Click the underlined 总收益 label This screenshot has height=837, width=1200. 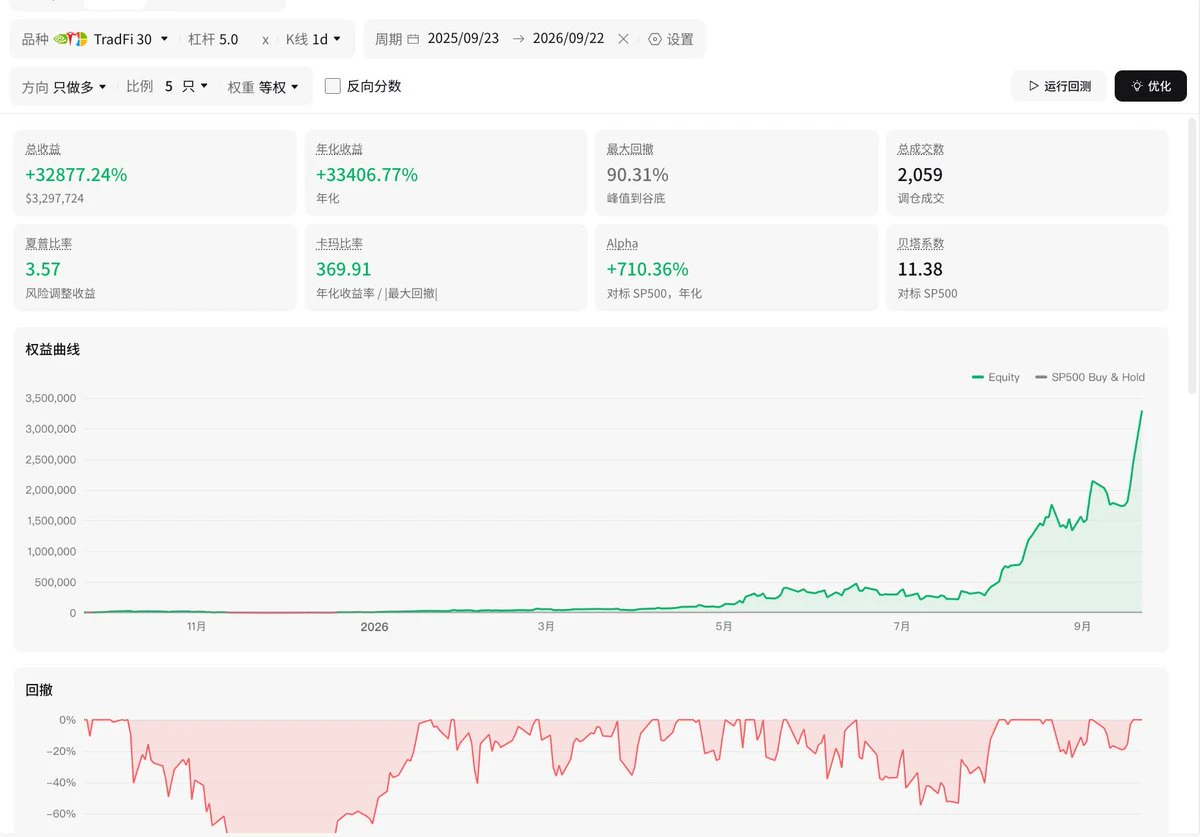43,149
